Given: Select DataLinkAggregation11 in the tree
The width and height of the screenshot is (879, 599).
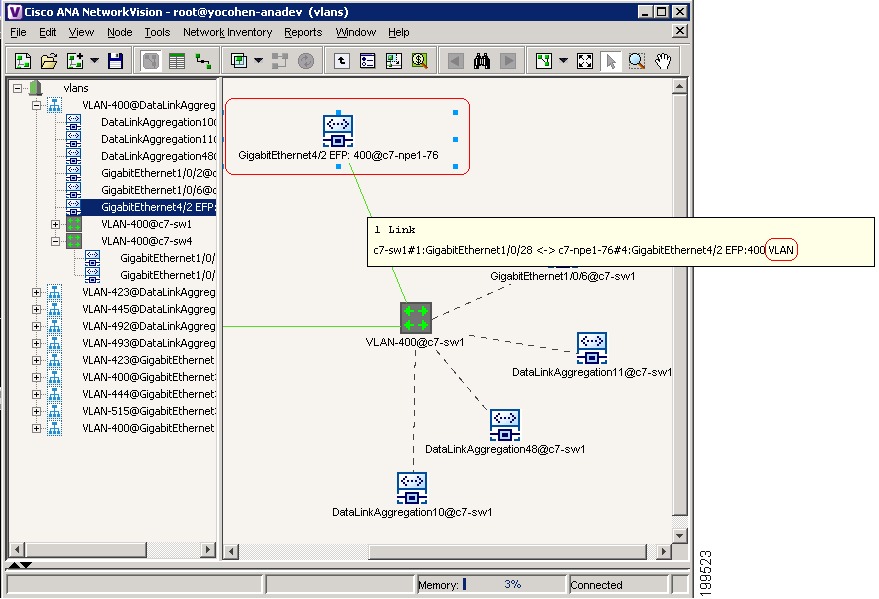Looking at the screenshot, I should [158, 139].
